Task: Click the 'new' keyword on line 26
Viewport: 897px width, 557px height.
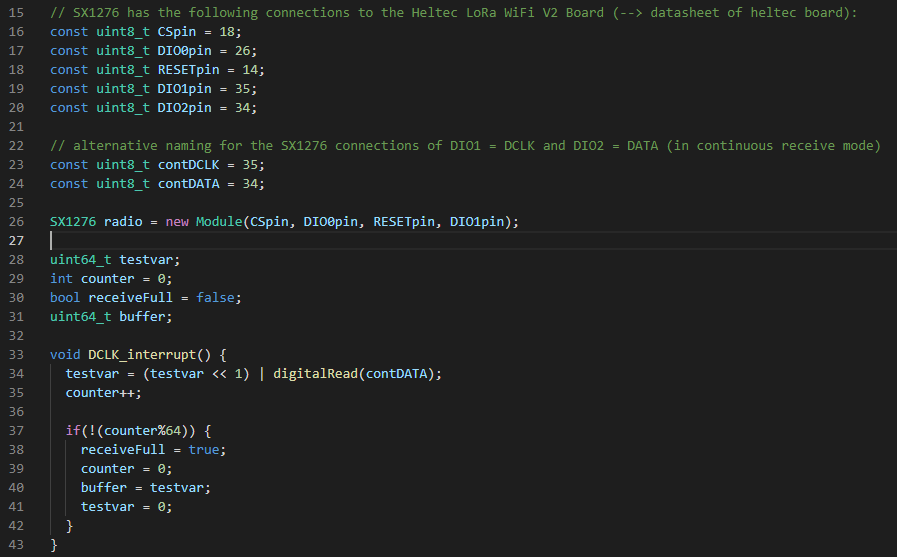Action: 177,221
